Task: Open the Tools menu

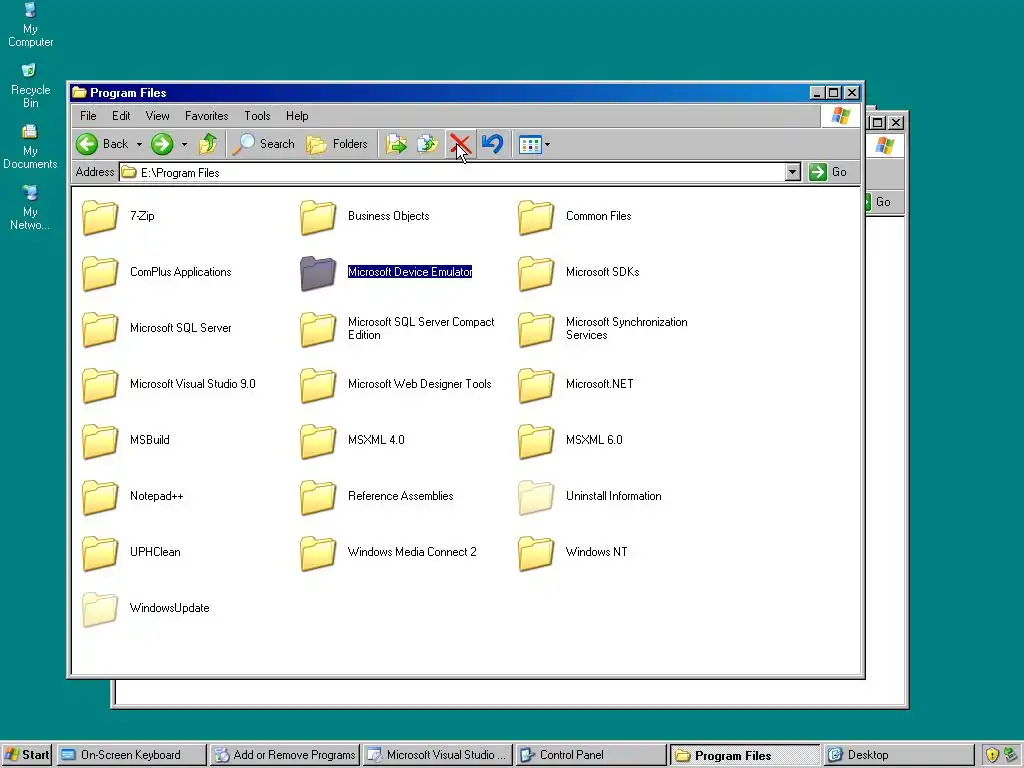Action: [x=257, y=116]
